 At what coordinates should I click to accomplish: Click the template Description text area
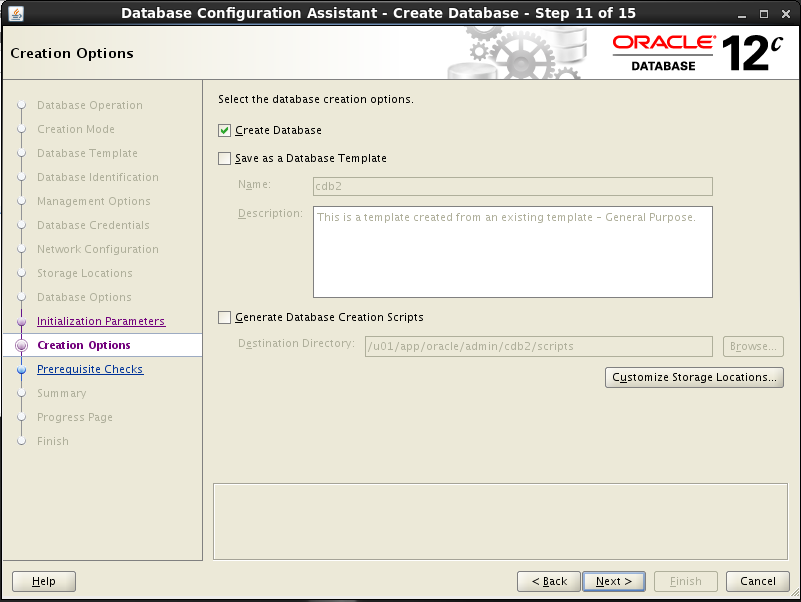tap(512, 252)
